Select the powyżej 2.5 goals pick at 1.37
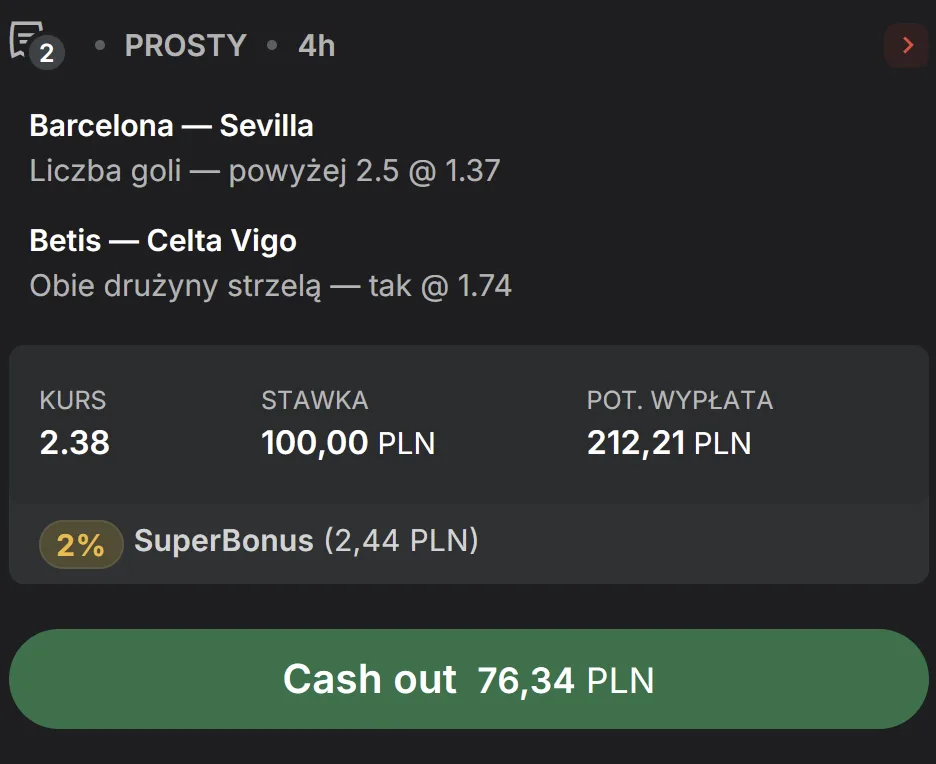Screen dimensions: 936x764 tap(264, 170)
